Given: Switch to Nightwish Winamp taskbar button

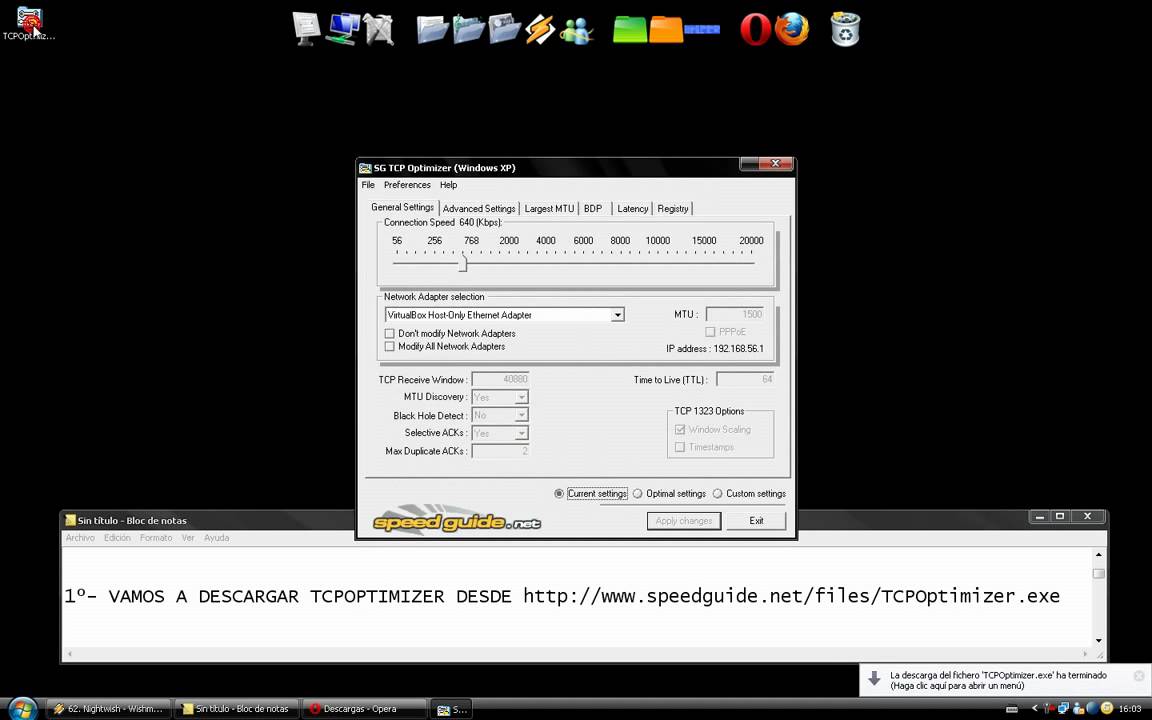Looking at the screenshot, I should click(109, 709).
